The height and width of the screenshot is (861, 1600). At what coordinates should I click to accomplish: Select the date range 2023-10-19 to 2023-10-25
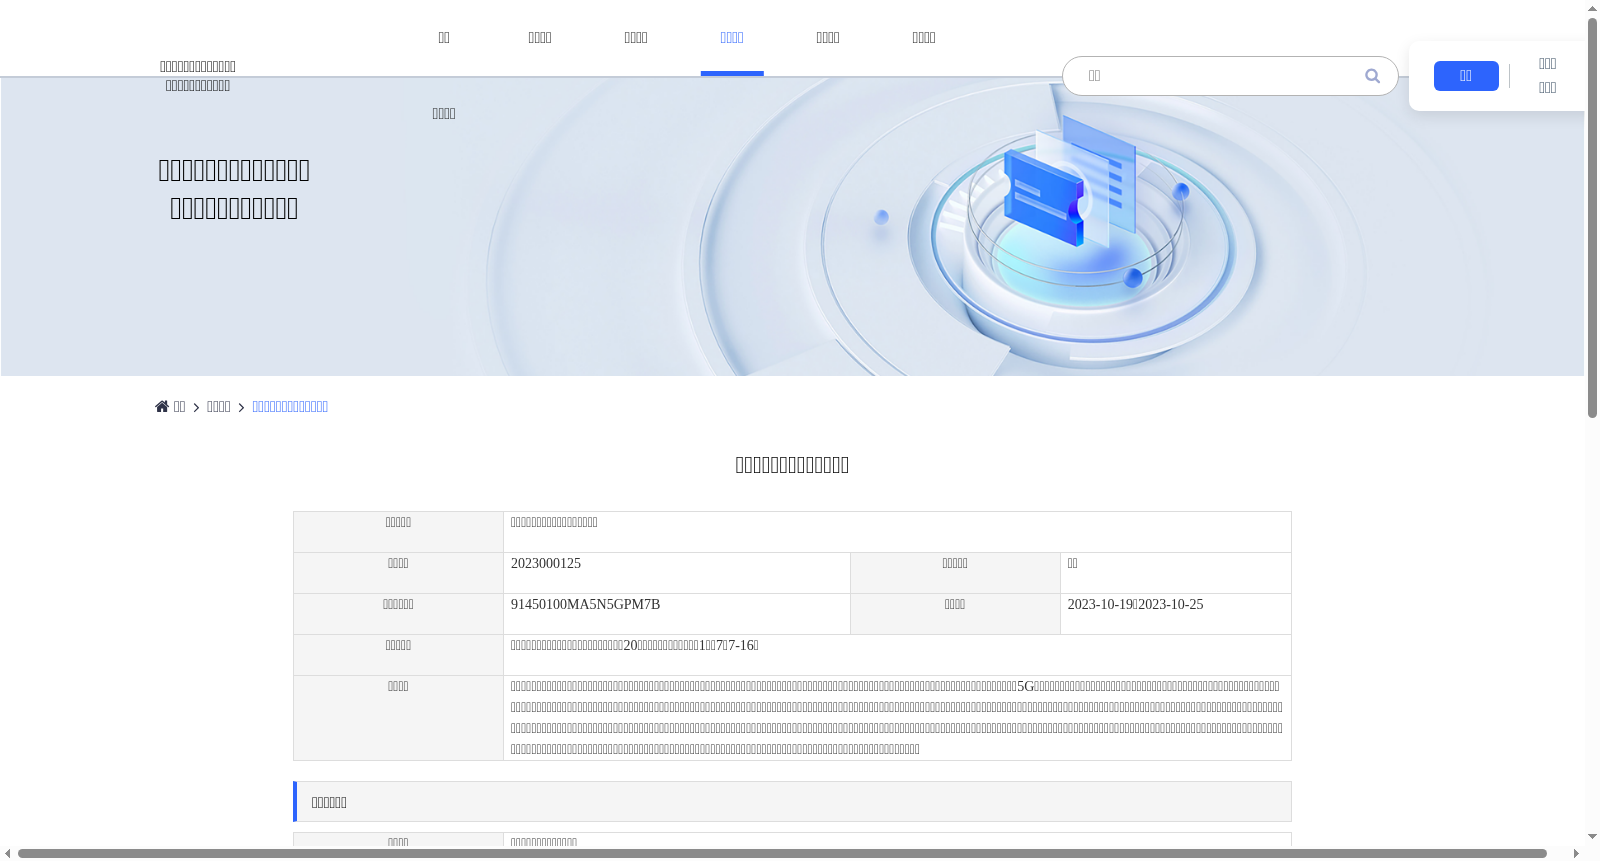[1135, 605]
